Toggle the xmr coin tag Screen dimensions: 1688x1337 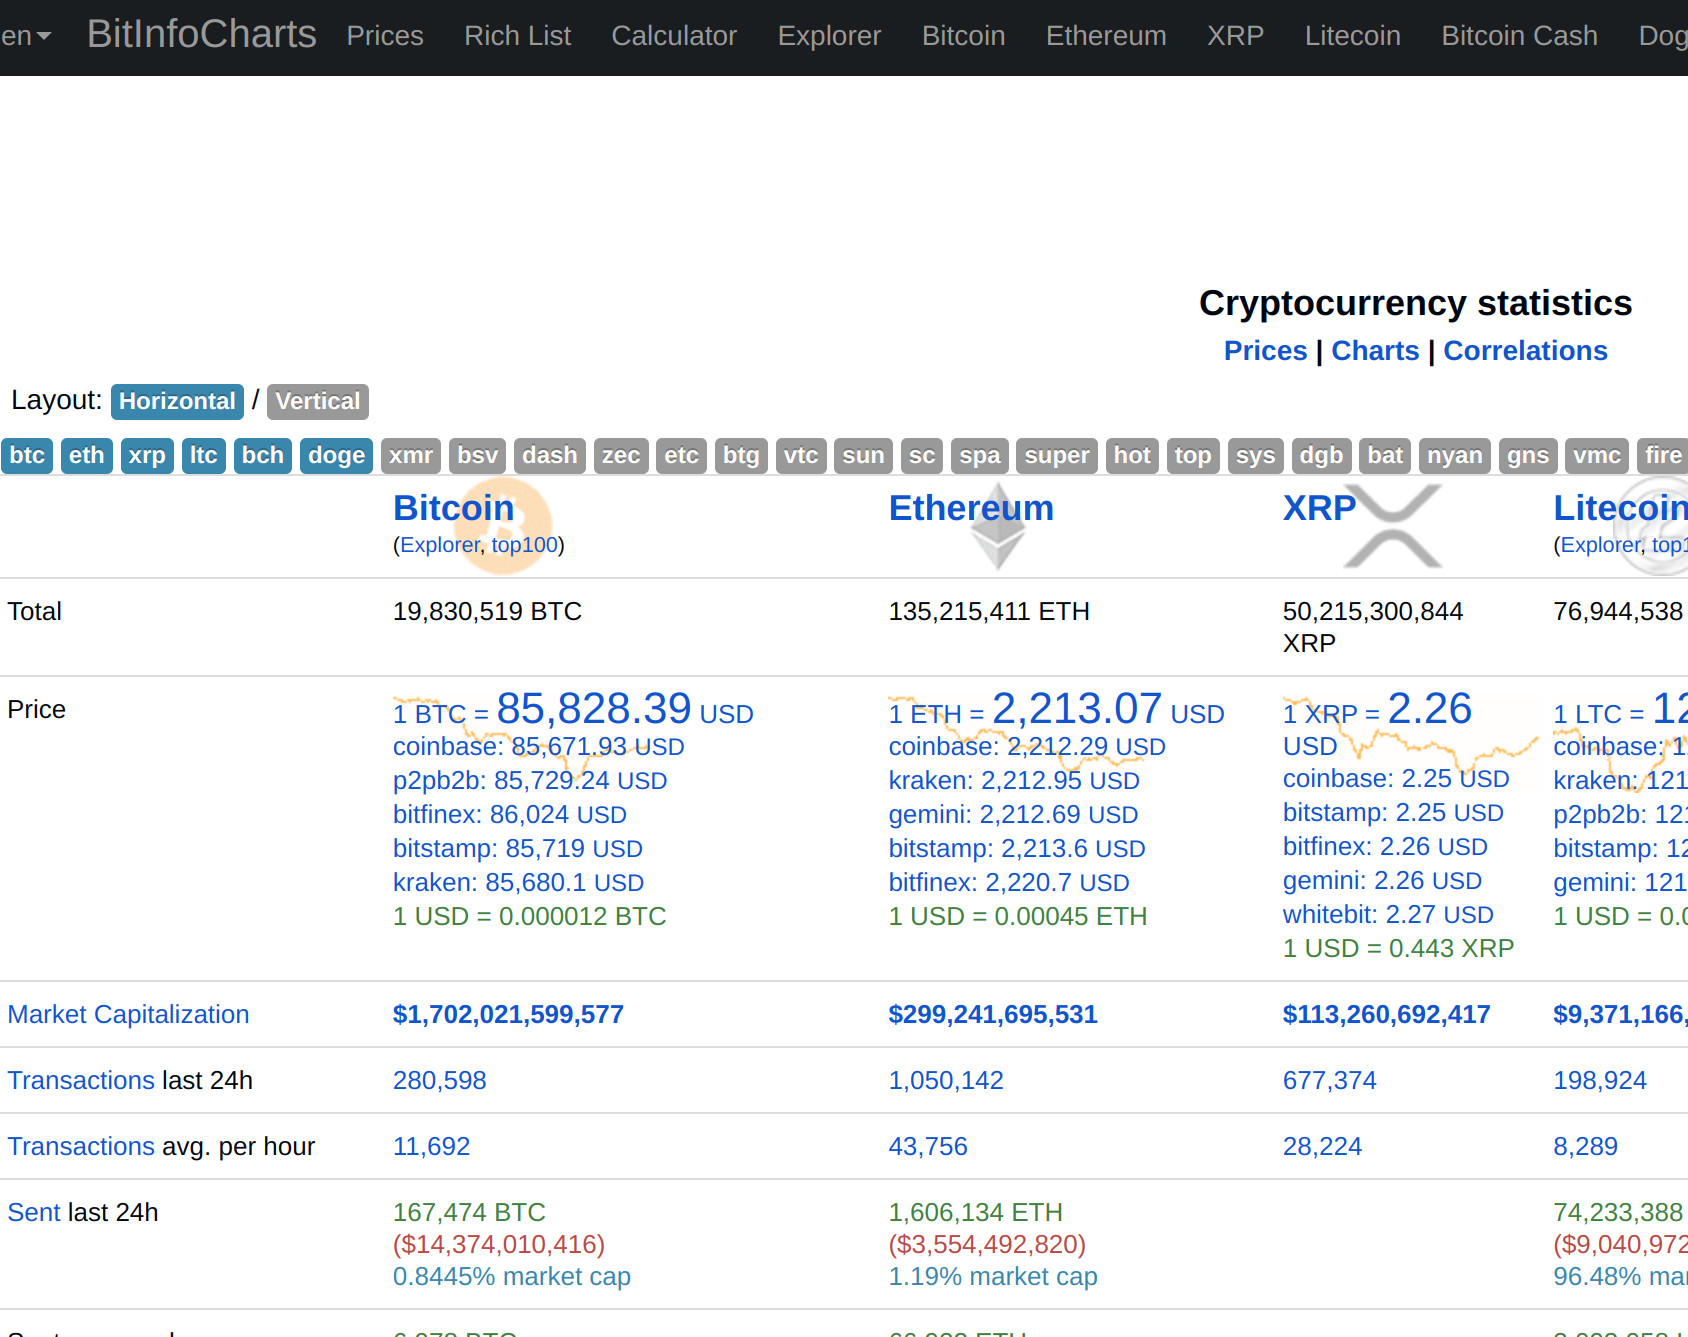[x=411, y=456]
